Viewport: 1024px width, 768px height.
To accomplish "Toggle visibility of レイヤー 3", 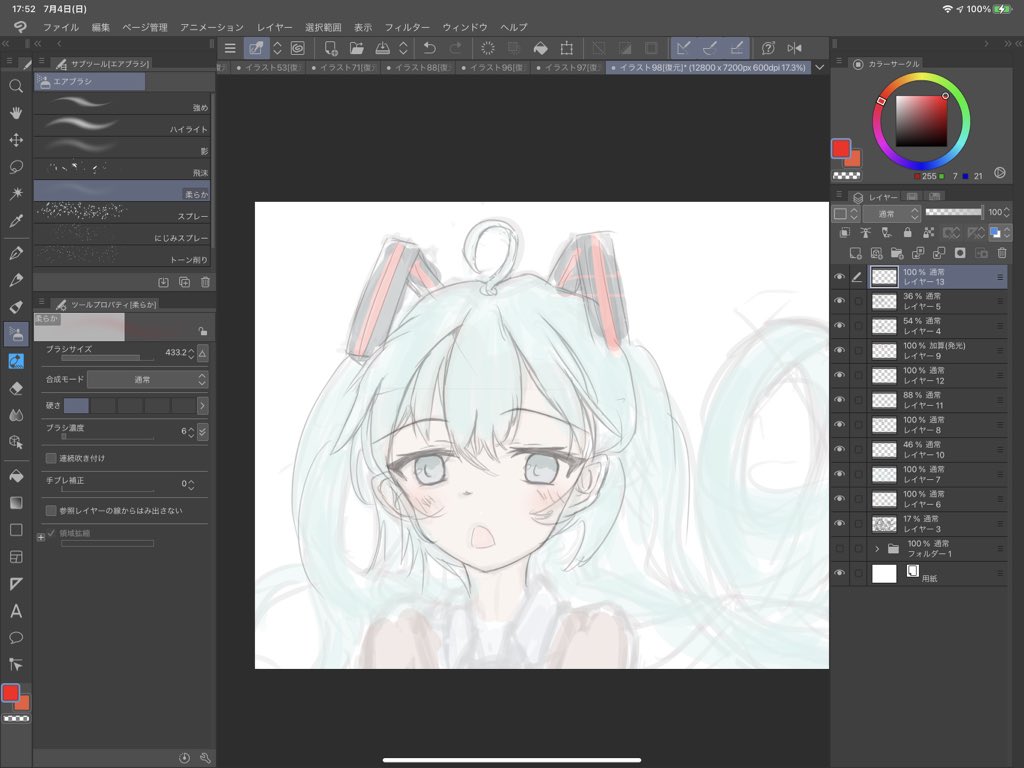I will tap(840, 524).
